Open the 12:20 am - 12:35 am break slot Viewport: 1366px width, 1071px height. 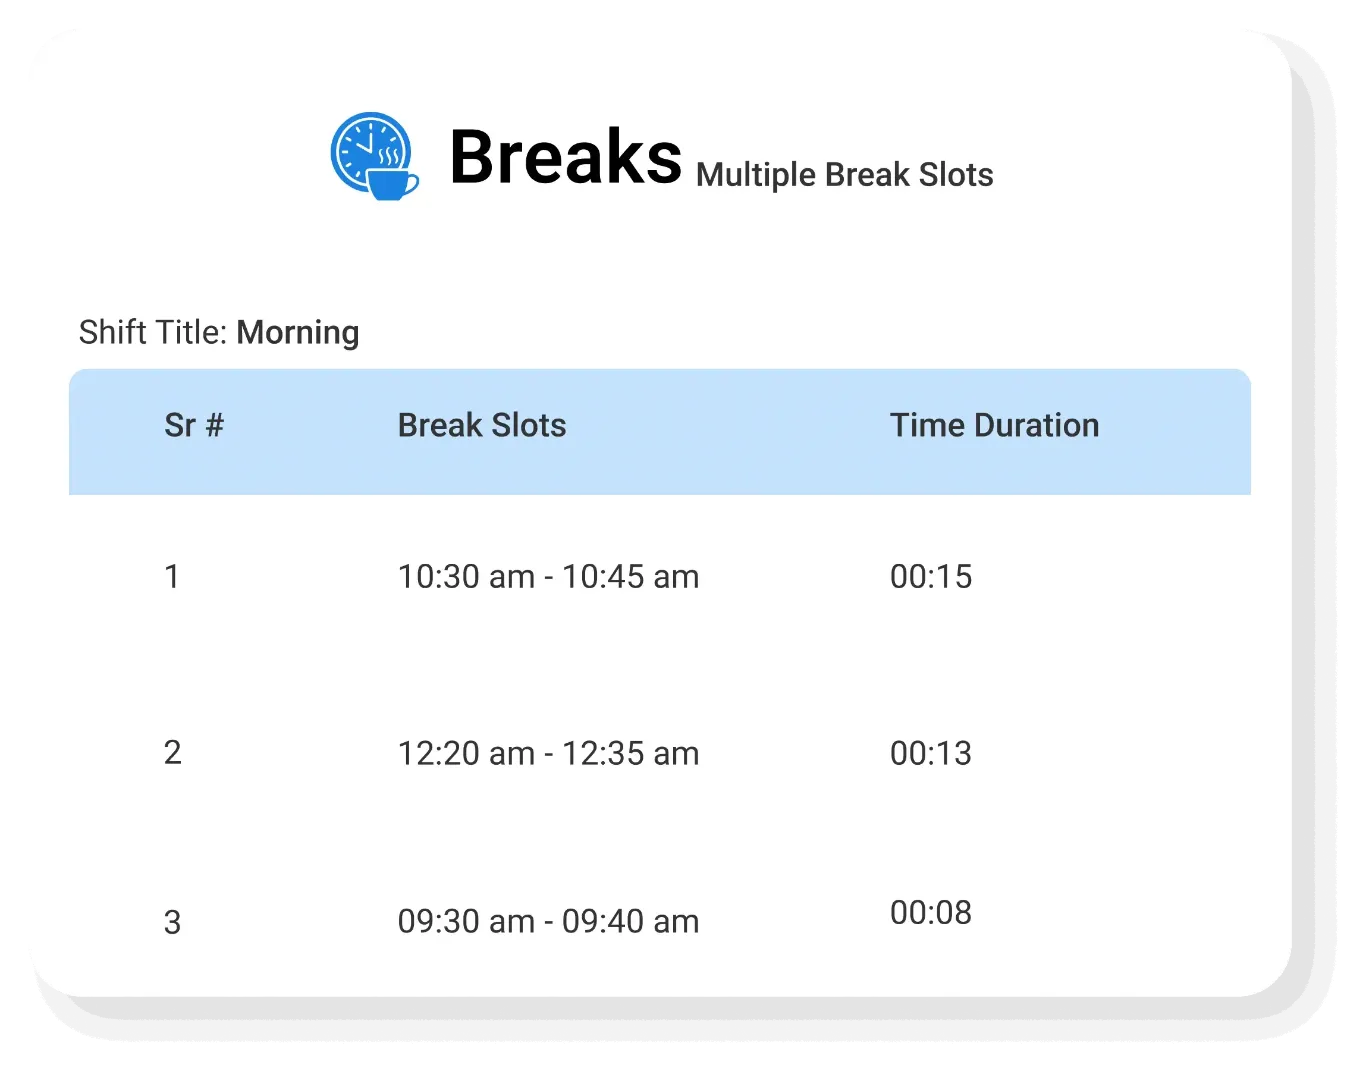coord(548,753)
